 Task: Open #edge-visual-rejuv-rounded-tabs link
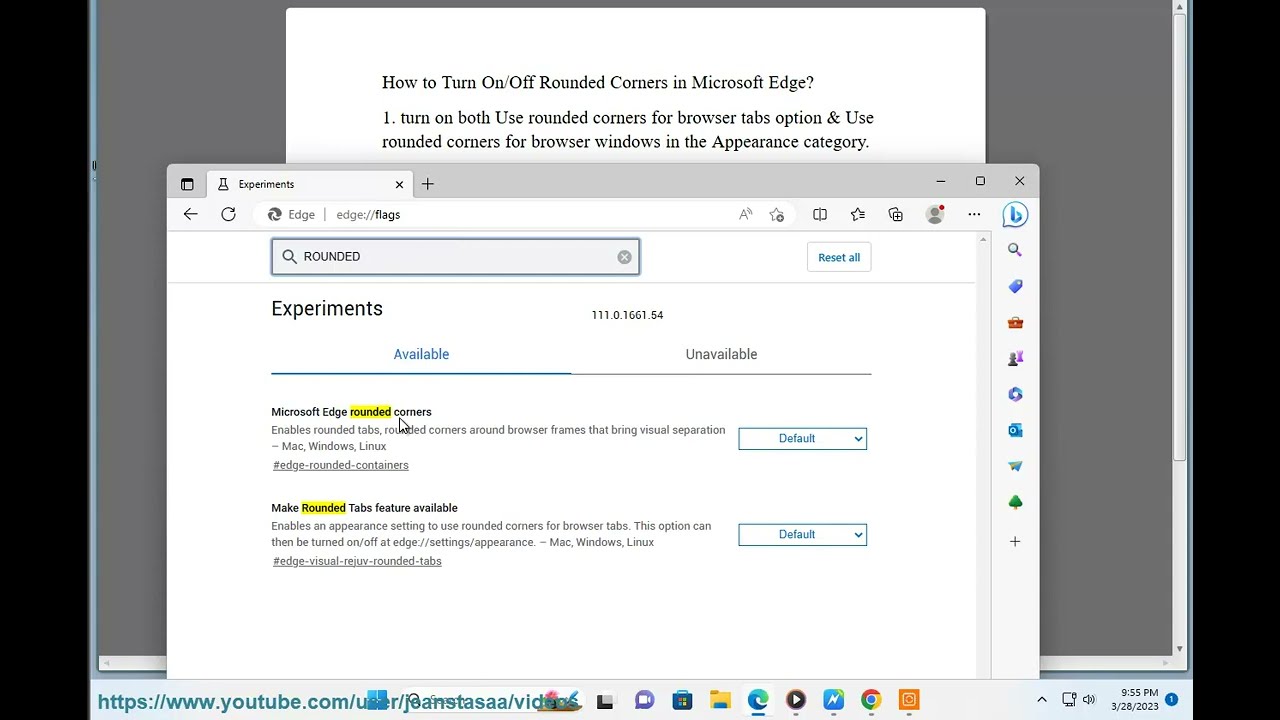(x=357, y=561)
